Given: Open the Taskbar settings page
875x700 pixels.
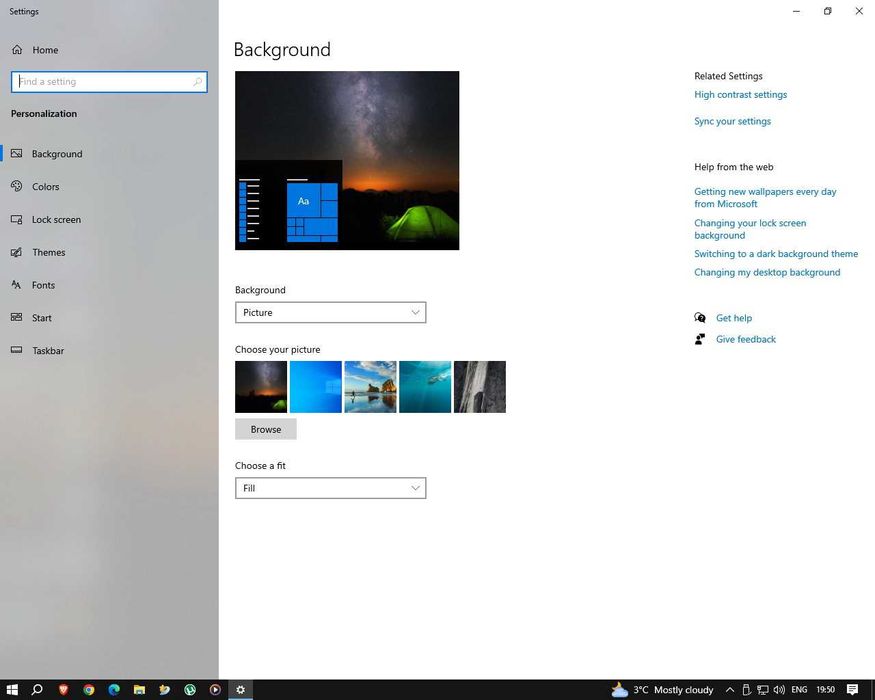Looking at the screenshot, I should pyautogui.click(x=109, y=351).
